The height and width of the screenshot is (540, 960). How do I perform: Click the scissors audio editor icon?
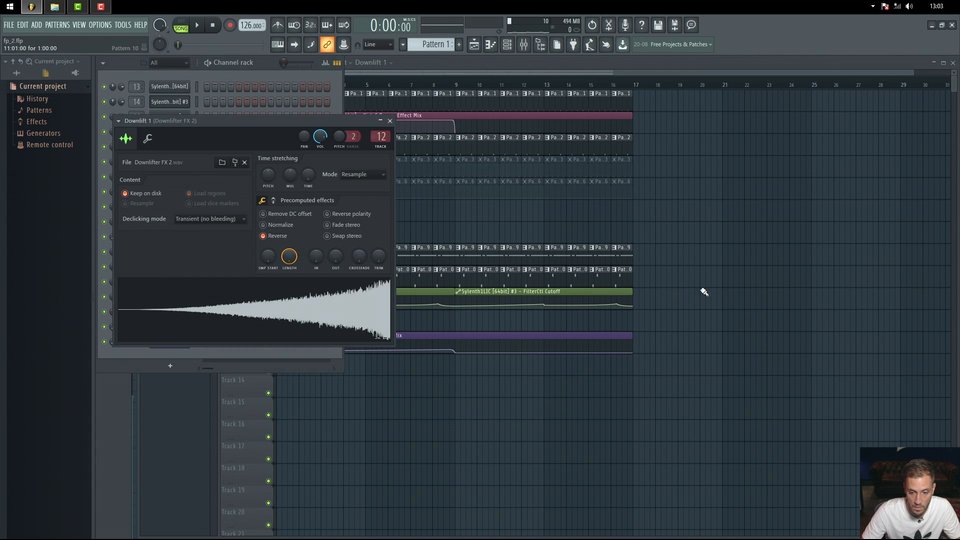click(x=609, y=25)
